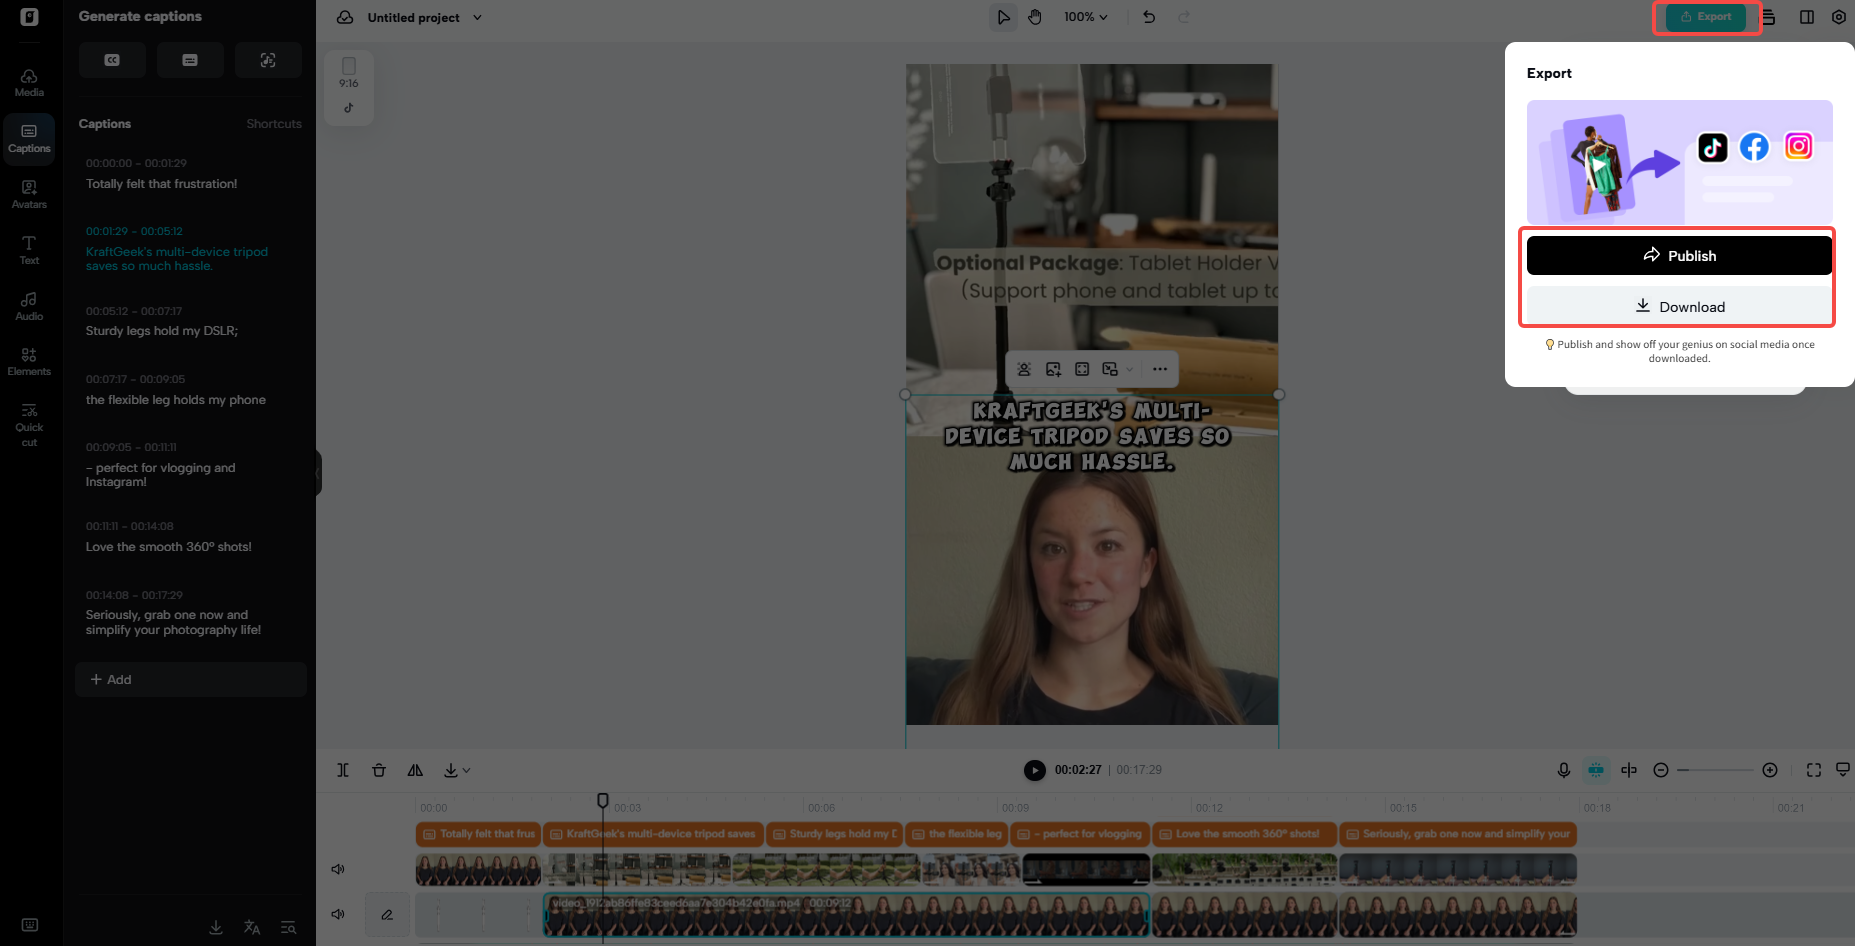This screenshot has height=946, width=1855.
Task: Open the 100% zoom level dropdown
Action: point(1085,17)
